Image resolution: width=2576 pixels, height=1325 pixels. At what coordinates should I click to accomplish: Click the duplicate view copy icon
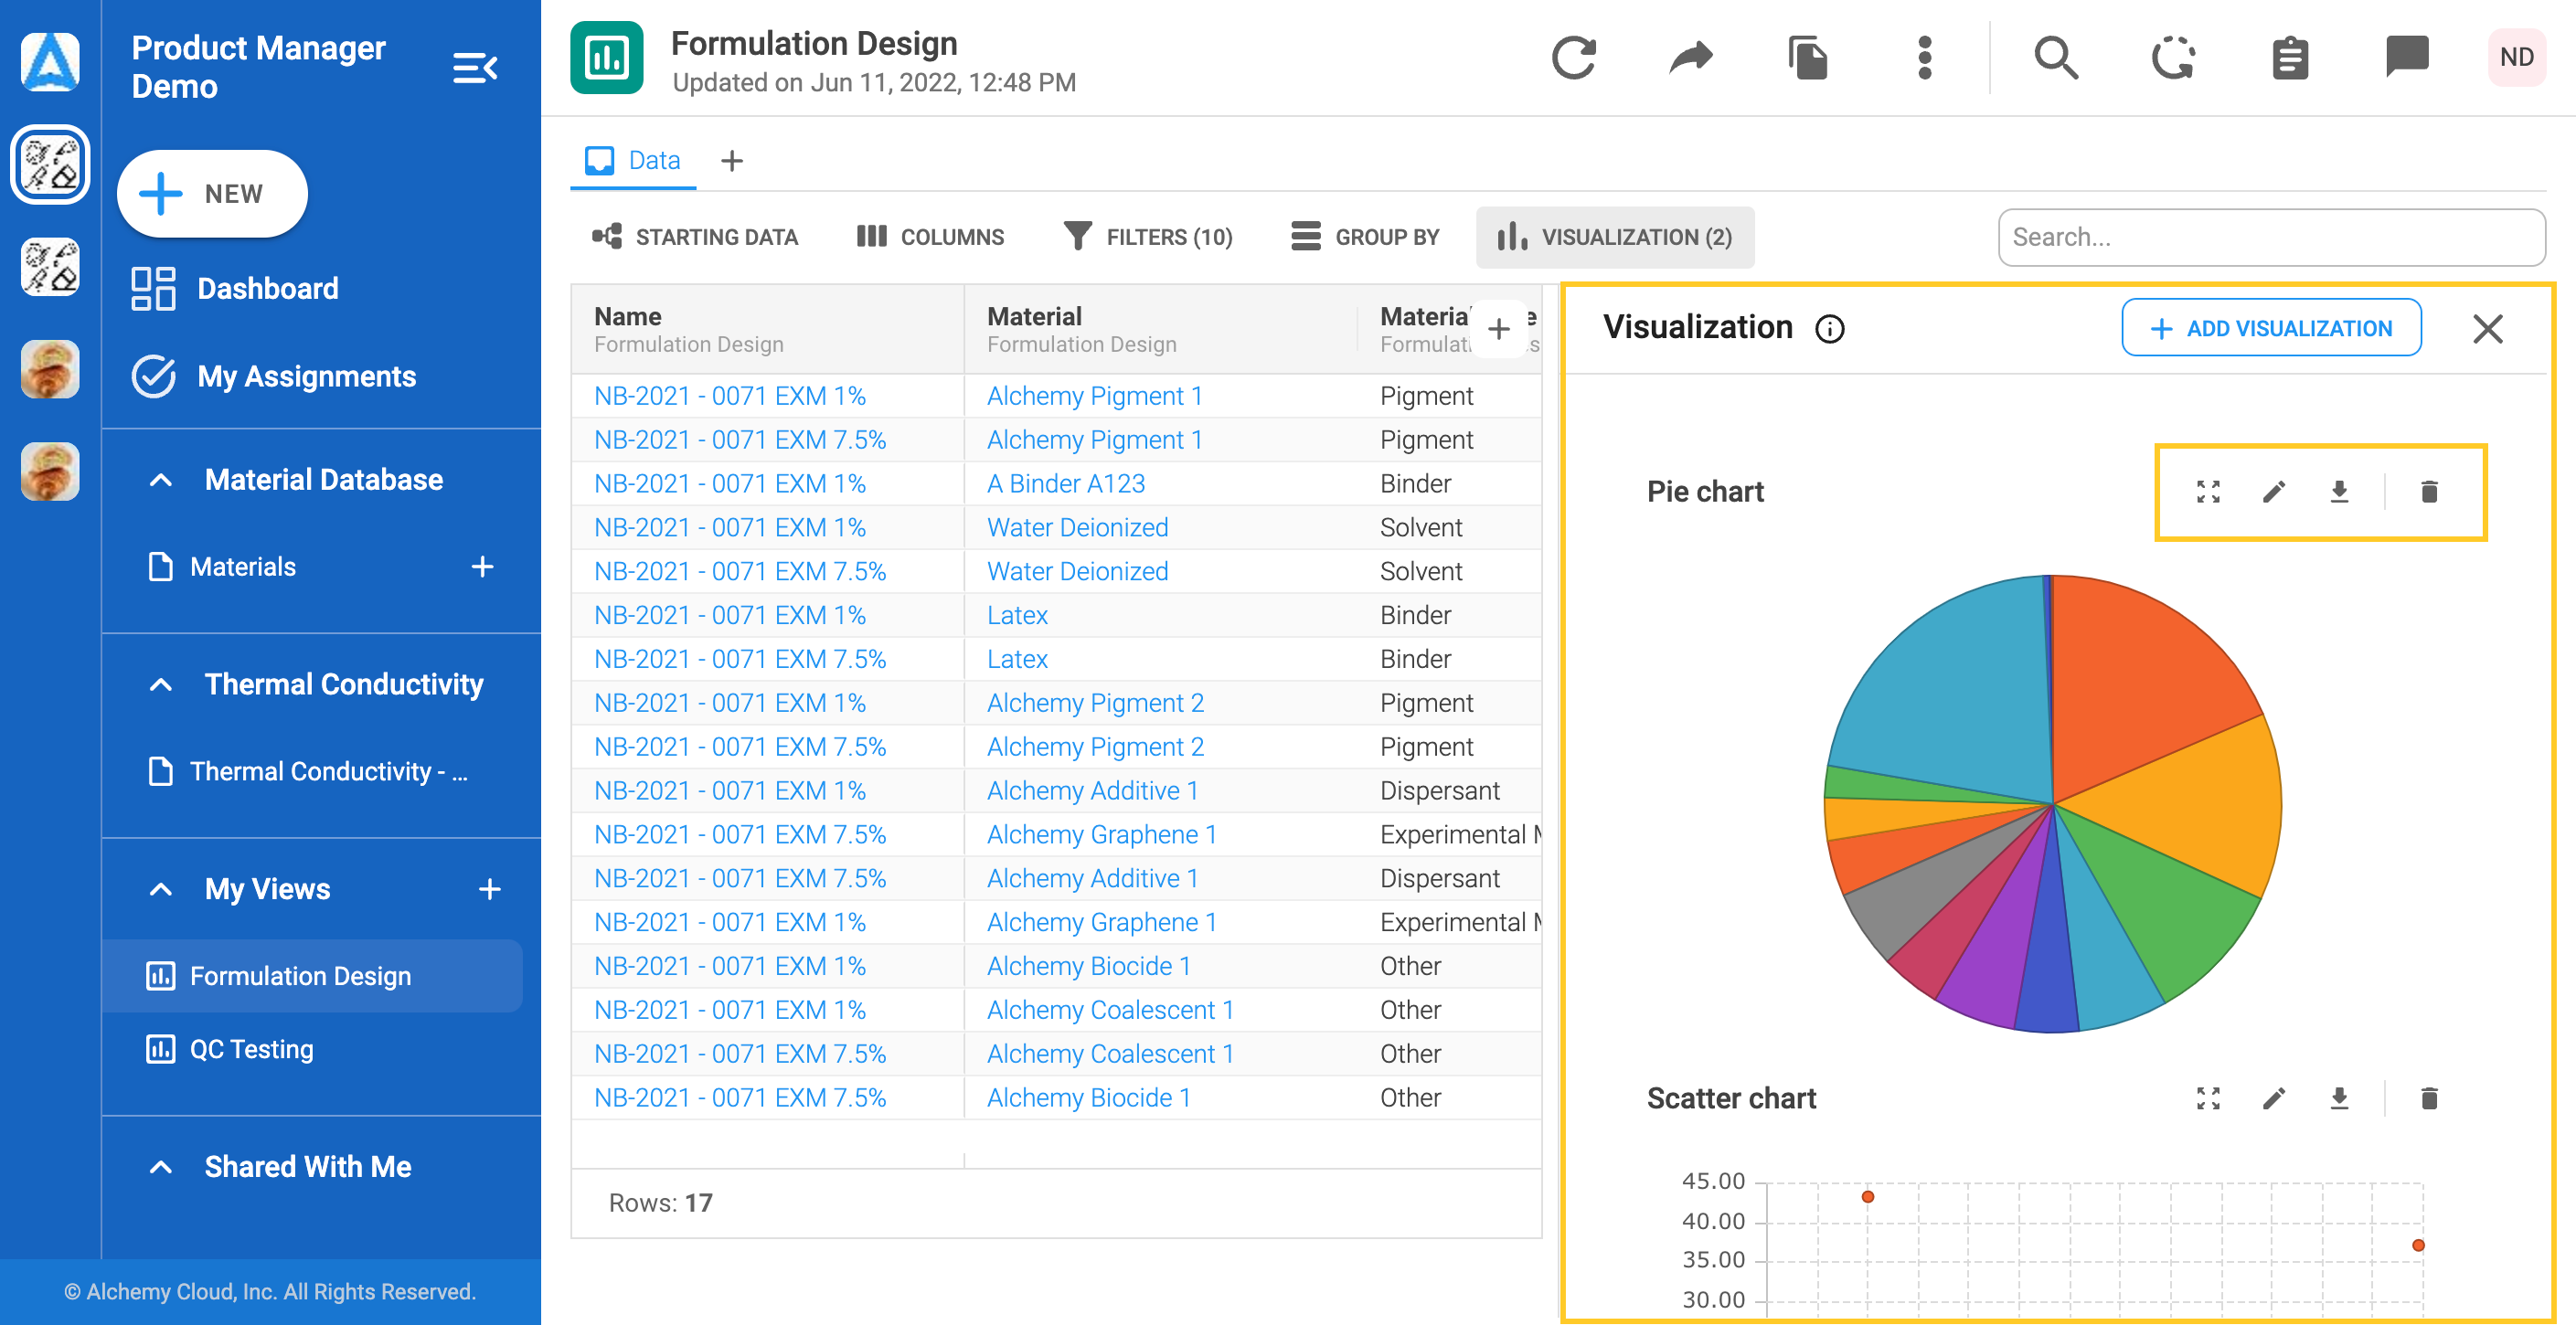1807,58
